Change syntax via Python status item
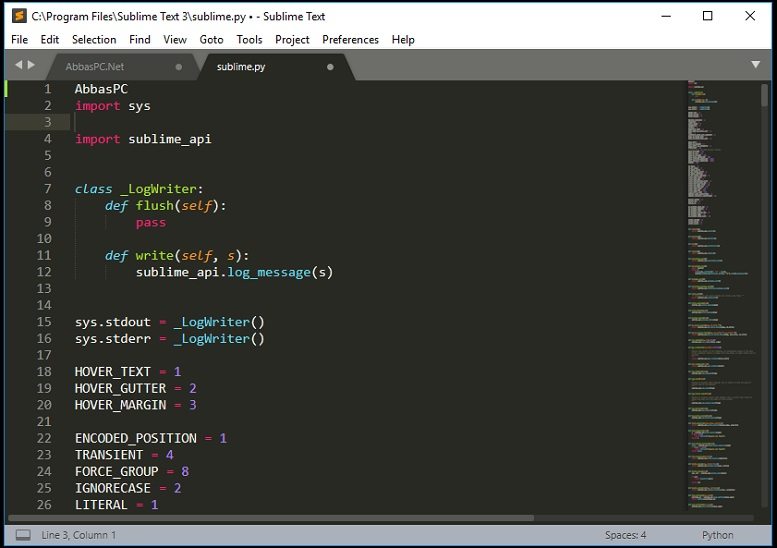Viewport: 777px width, 548px height. click(718, 535)
